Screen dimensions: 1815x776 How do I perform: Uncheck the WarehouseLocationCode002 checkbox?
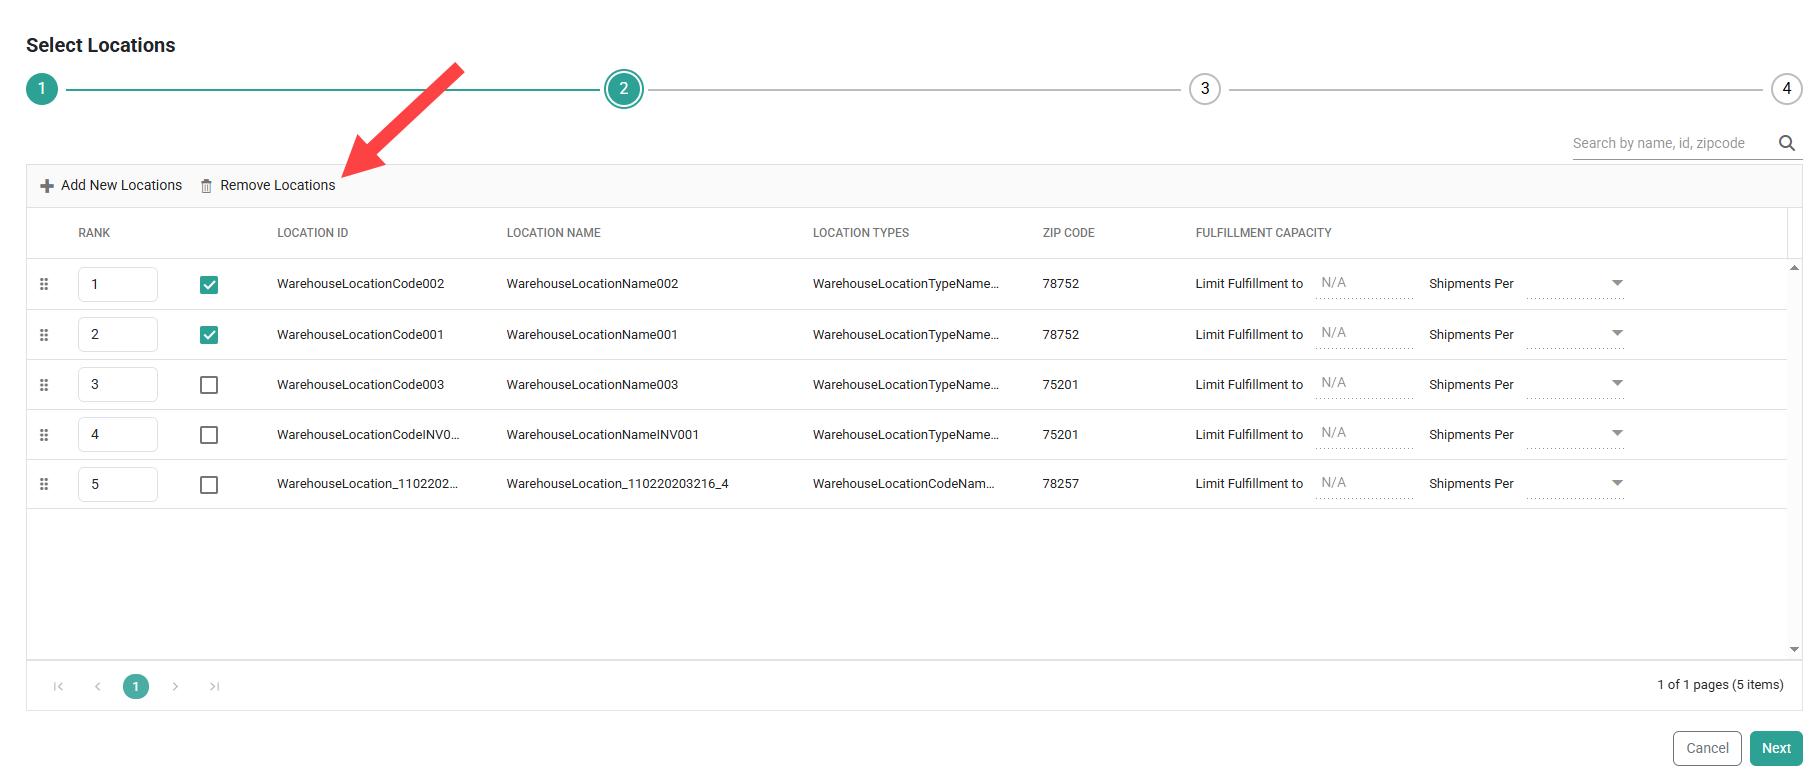(x=209, y=284)
